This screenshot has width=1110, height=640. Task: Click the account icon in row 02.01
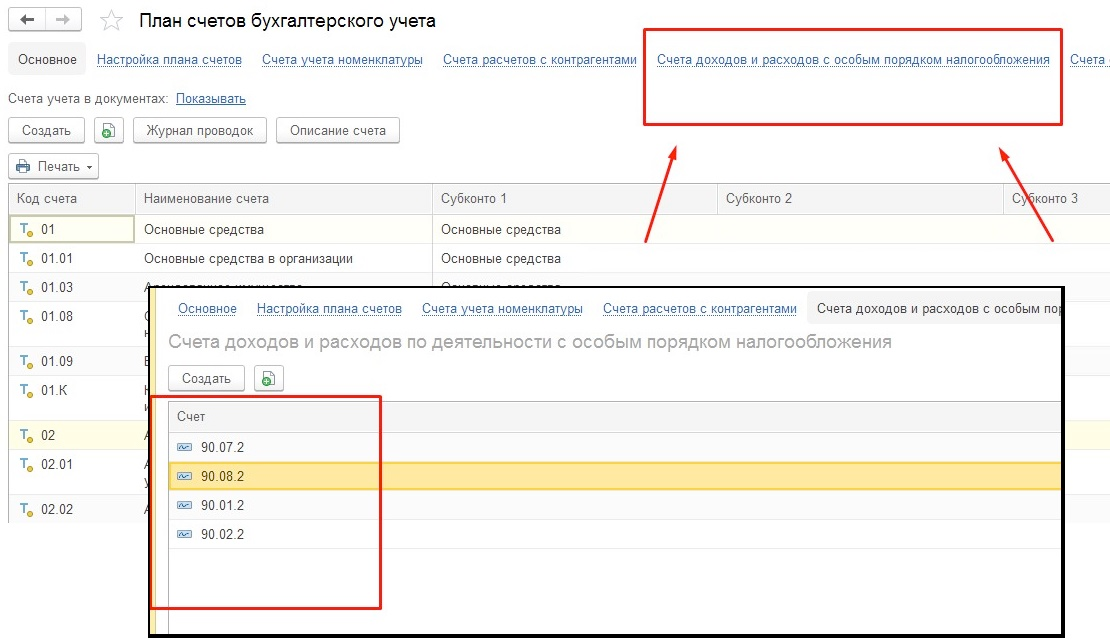pyautogui.click(x=27, y=464)
